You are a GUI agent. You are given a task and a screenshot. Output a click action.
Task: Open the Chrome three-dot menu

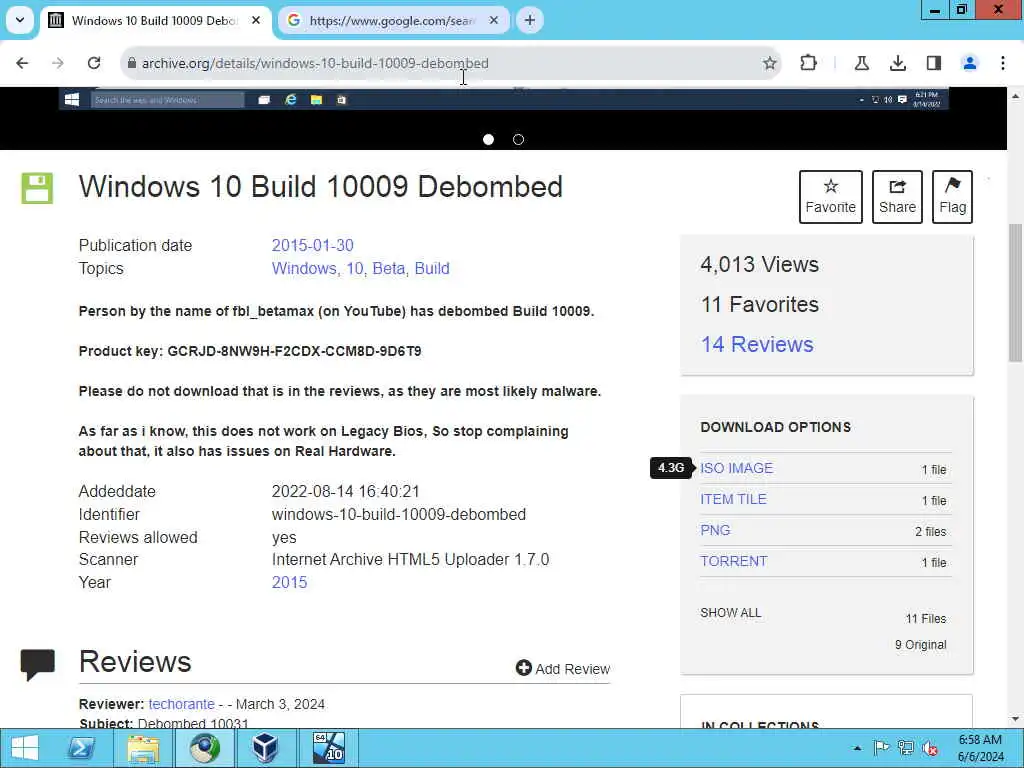1003,63
